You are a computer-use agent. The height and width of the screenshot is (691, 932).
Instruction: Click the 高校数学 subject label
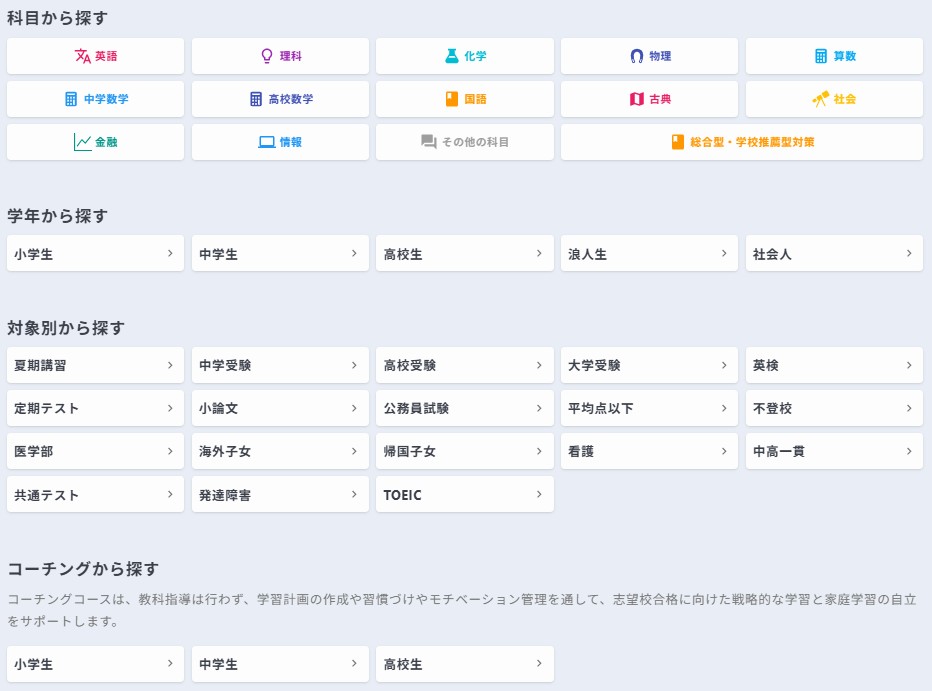(x=291, y=99)
